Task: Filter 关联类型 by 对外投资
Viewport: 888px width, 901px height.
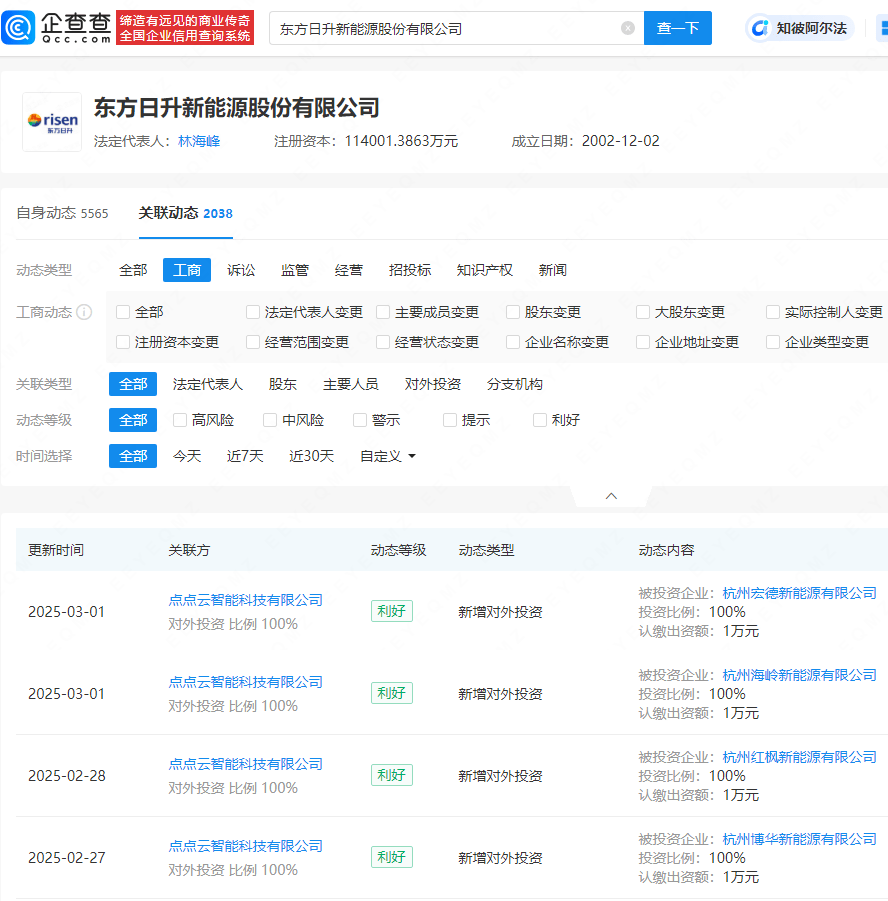Action: 432,384
